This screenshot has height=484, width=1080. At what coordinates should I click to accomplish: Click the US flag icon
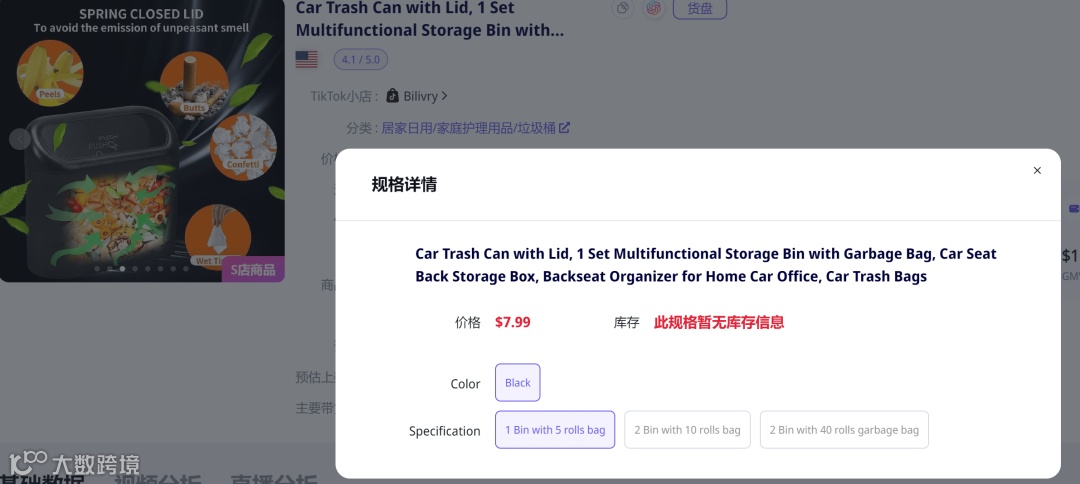pos(307,60)
